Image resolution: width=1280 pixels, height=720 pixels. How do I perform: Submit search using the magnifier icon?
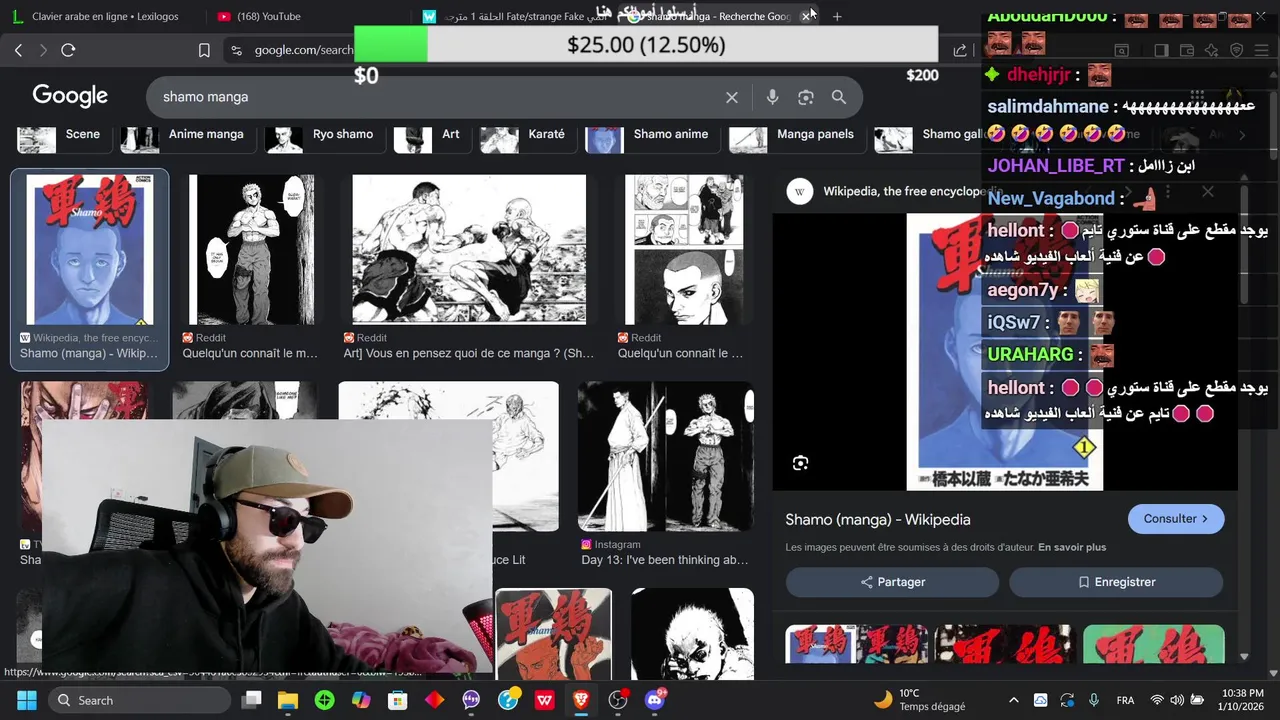pos(839,97)
